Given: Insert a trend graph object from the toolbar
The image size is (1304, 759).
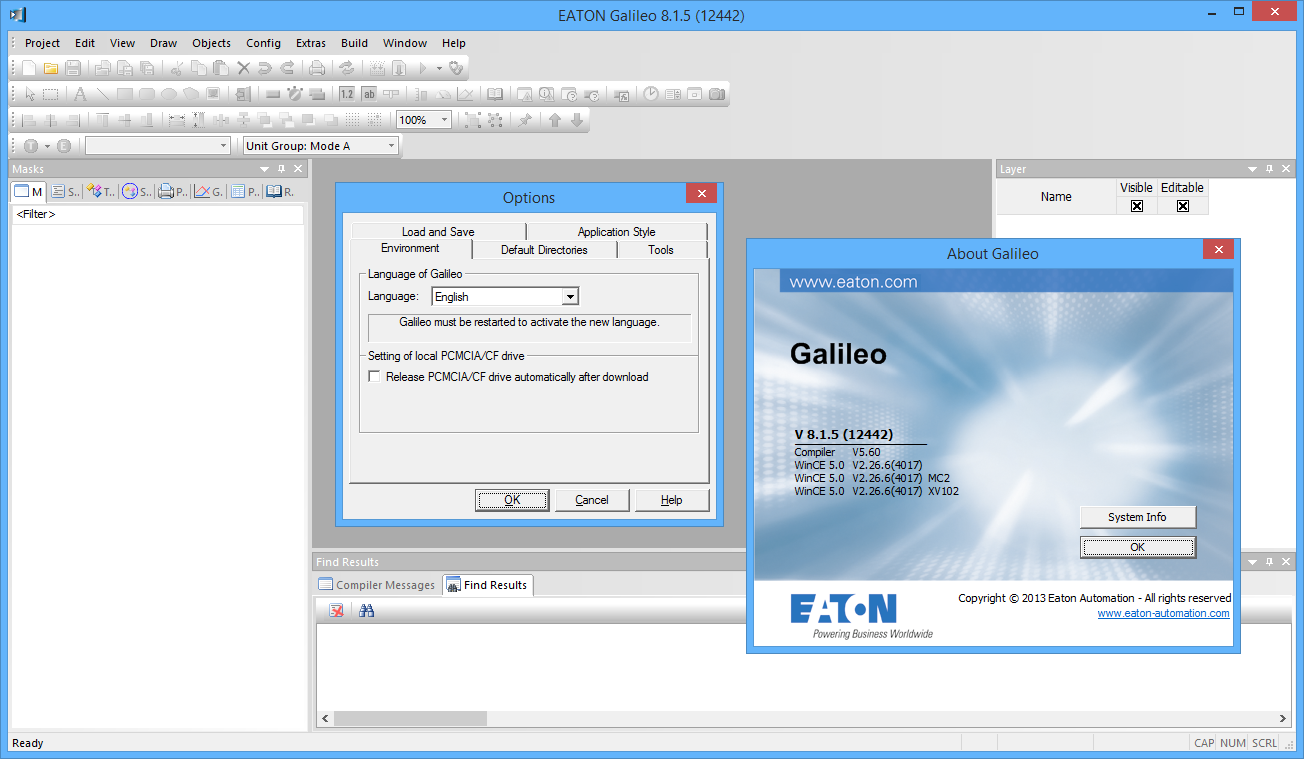Looking at the screenshot, I should click(x=465, y=95).
